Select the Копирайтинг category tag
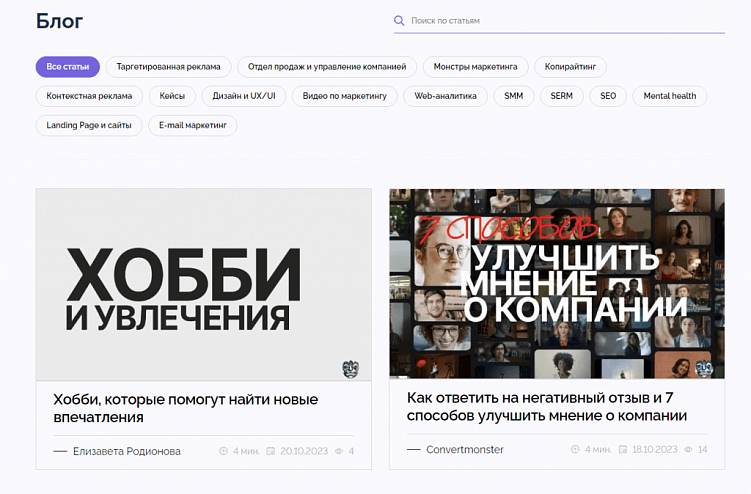751x494 pixels. coord(570,67)
